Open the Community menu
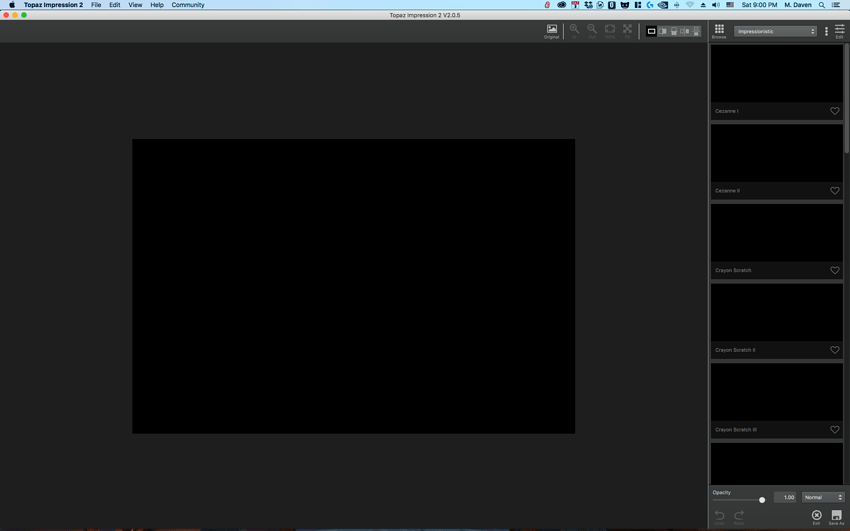This screenshot has height=531, width=850. coord(188,5)
